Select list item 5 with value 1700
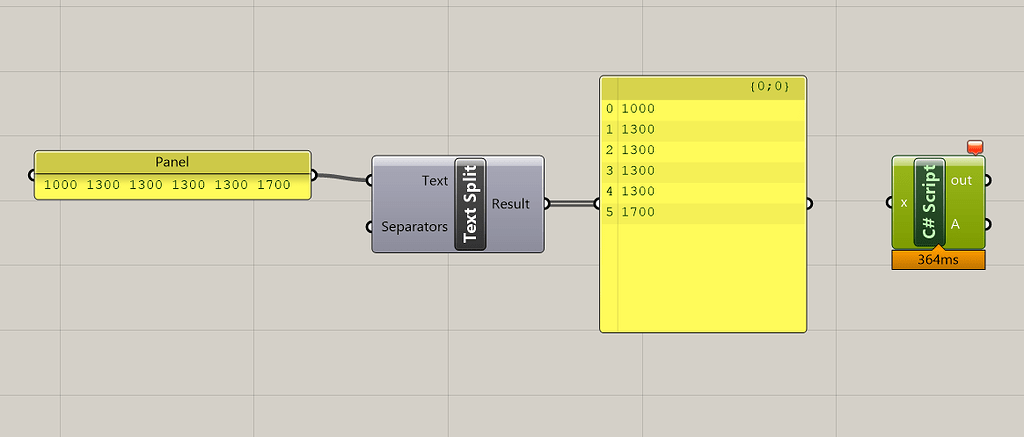Screen dimensions: 1024x437 [x=703, y=212]
